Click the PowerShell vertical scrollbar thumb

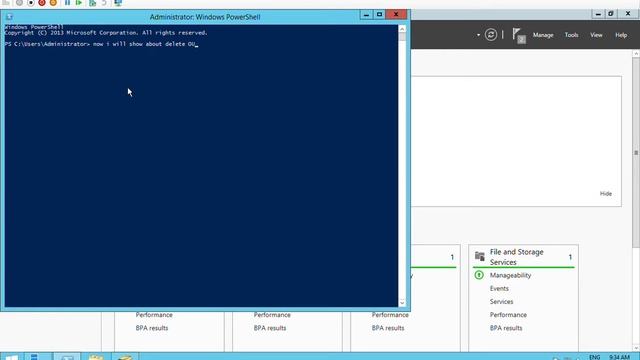pos(402,37)
